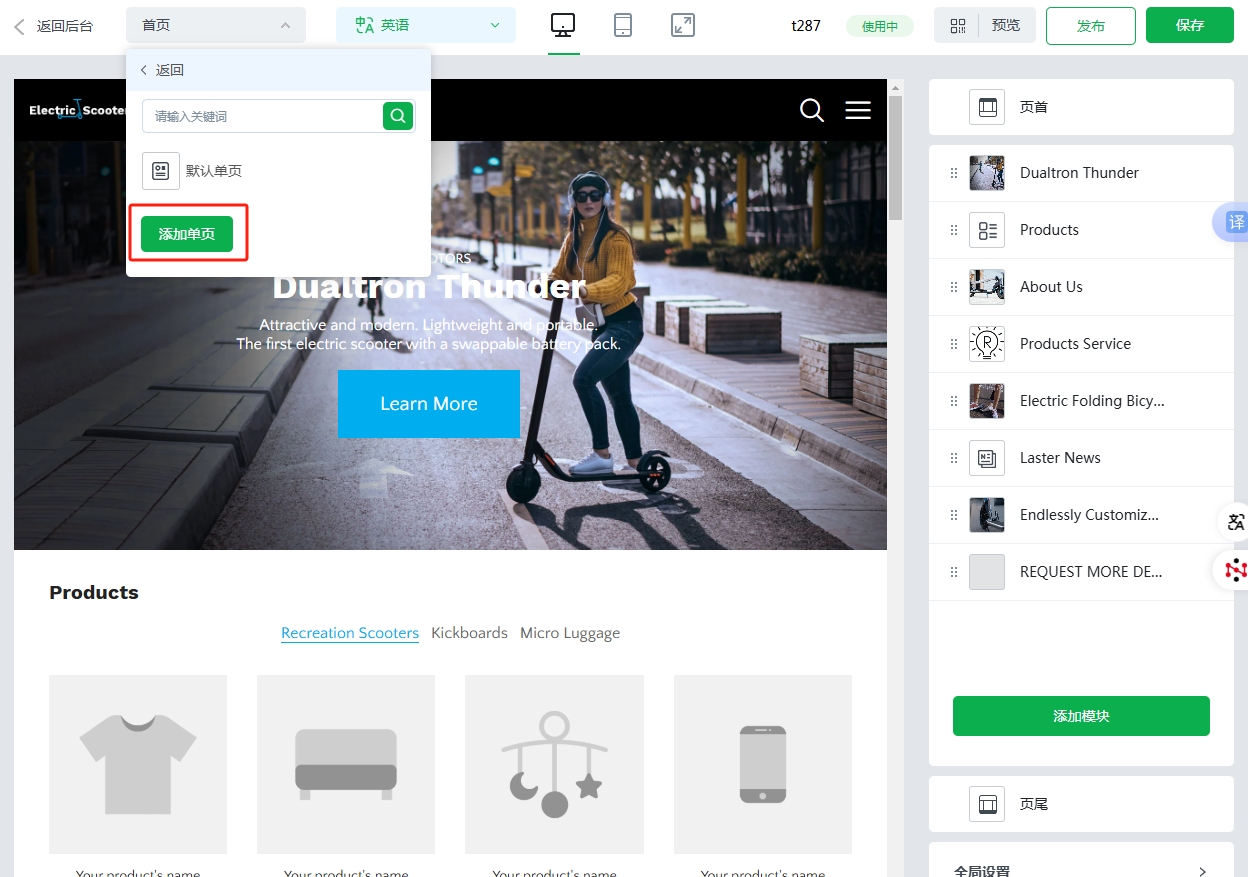Open the 英语 language dropdown
This screenshot has width=1248, height=877.
point(426,25)
